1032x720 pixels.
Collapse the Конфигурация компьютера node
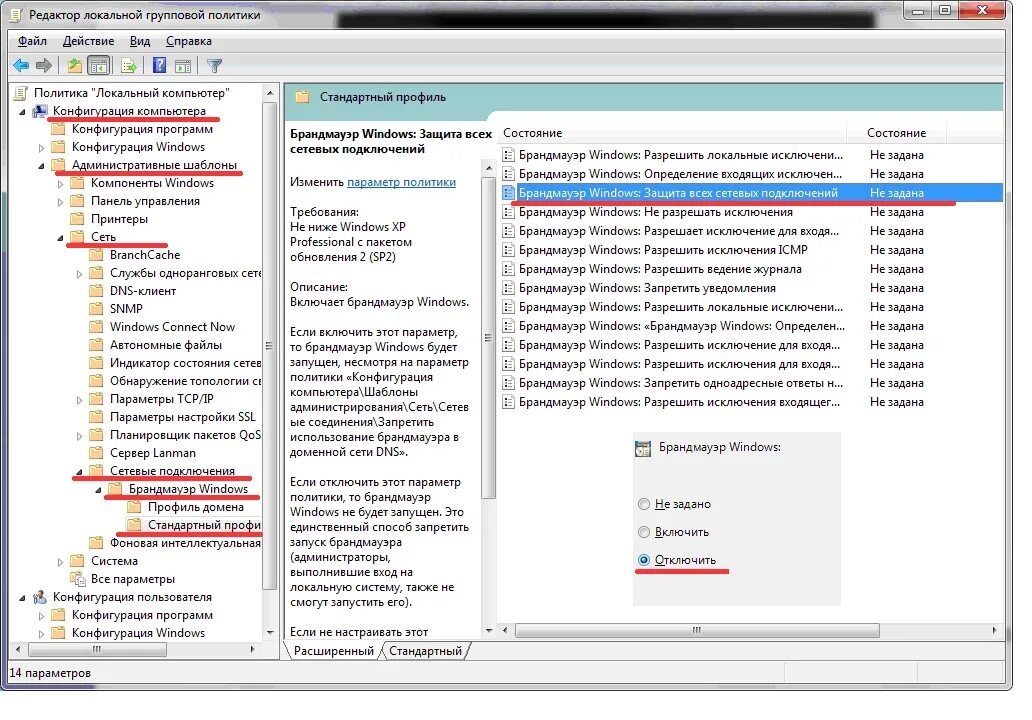(x=22, y=112)
